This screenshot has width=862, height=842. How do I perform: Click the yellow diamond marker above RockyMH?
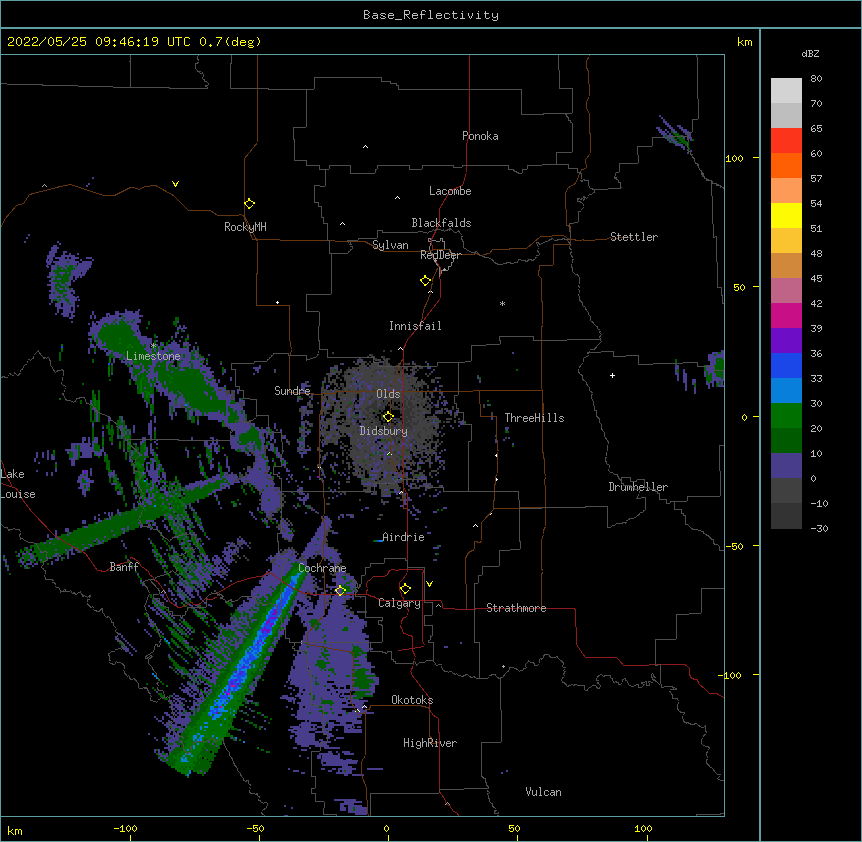[x=250, y=204]
